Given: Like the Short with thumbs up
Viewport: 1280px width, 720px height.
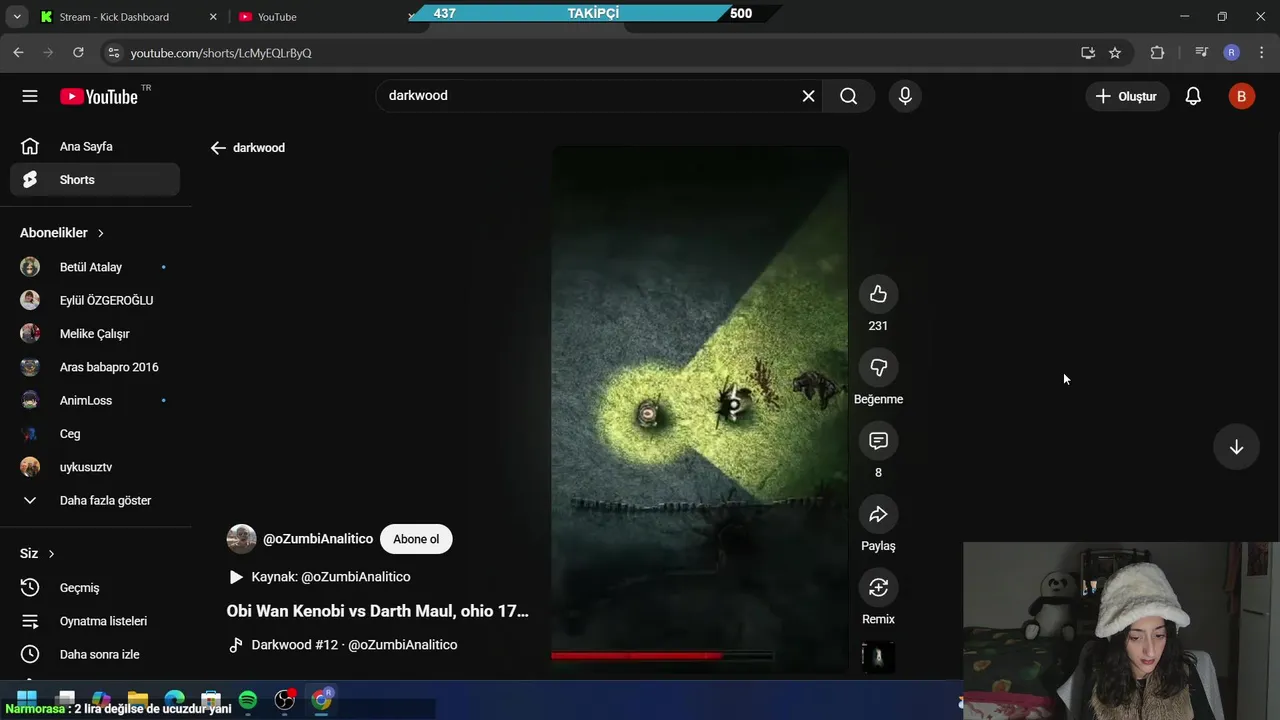Looking at the screenshot, I should (x=878, y=294).
